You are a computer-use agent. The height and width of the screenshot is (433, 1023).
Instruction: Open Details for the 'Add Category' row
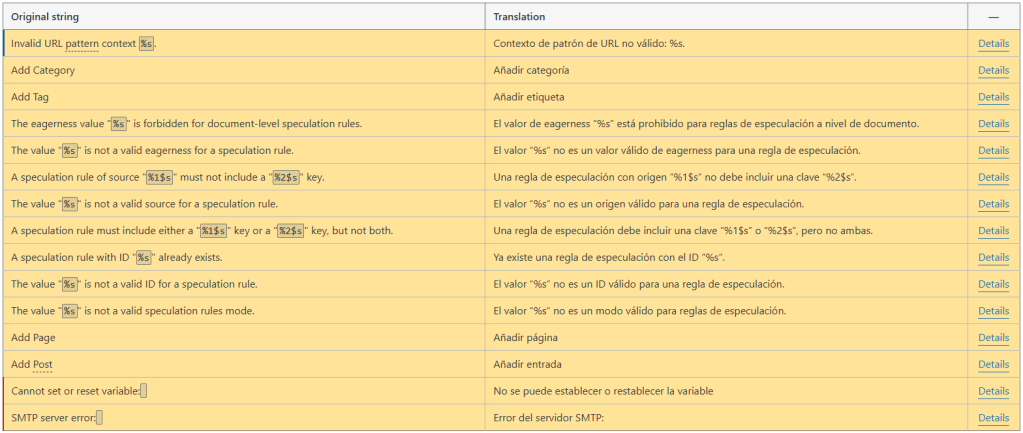click(x=992, y=71)
